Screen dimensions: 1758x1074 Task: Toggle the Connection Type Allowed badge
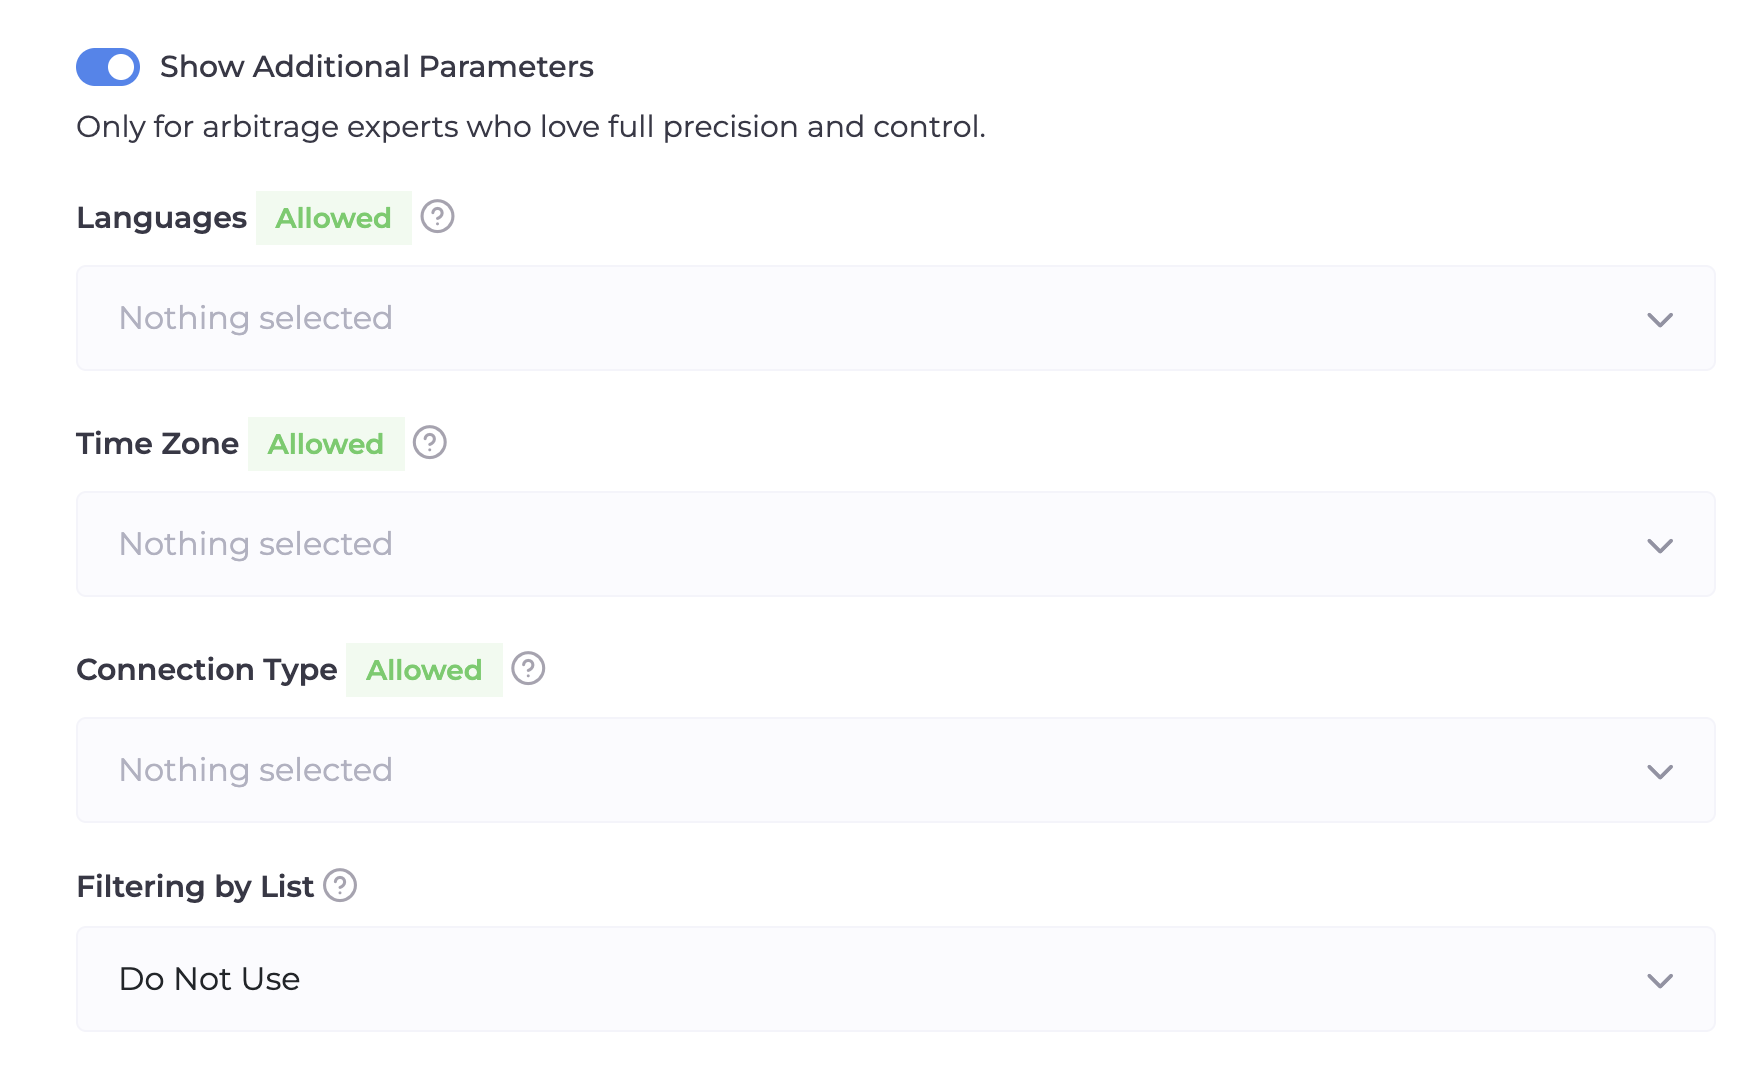[424, 670]
